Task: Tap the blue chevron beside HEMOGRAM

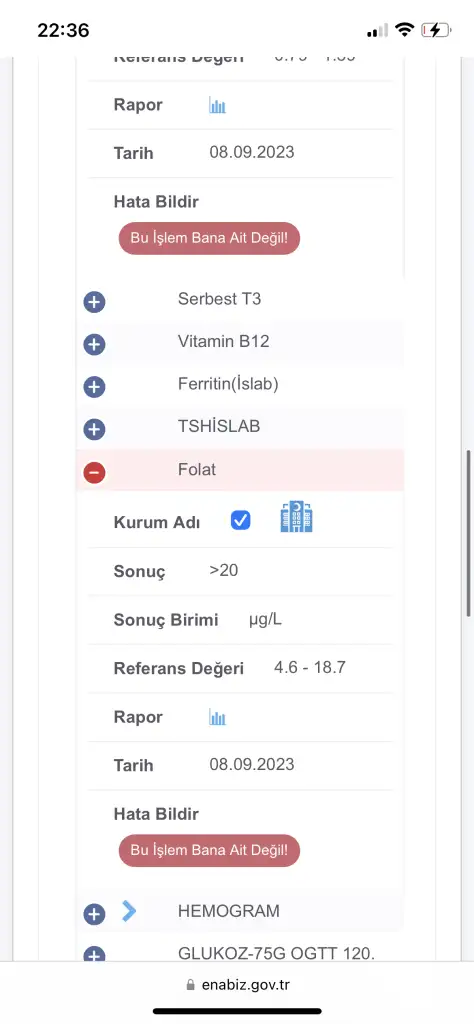Action: point(129,910)
